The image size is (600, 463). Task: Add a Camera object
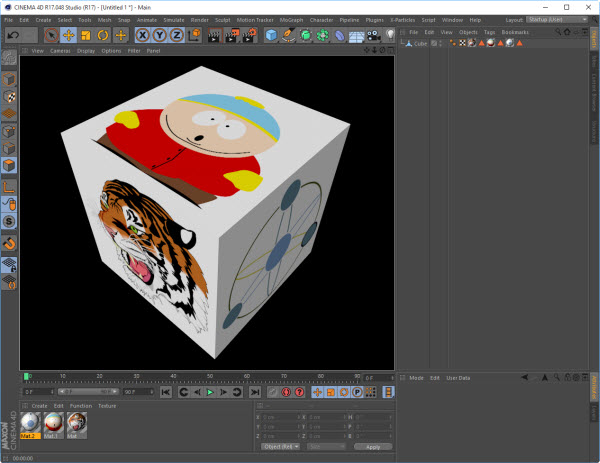(x=373, y=35)
